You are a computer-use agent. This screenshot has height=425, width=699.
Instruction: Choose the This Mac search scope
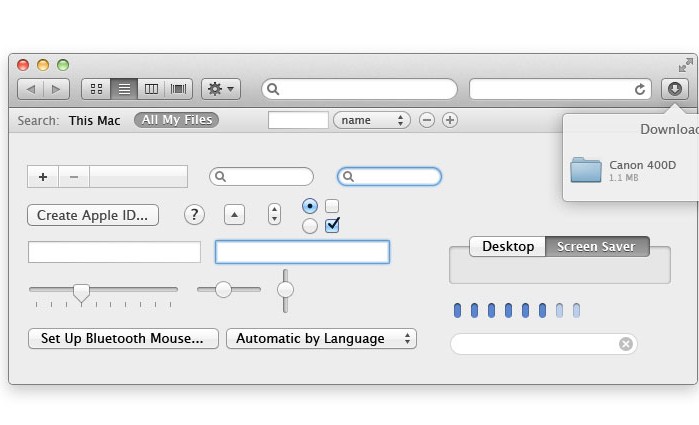[x=95, y=120]
